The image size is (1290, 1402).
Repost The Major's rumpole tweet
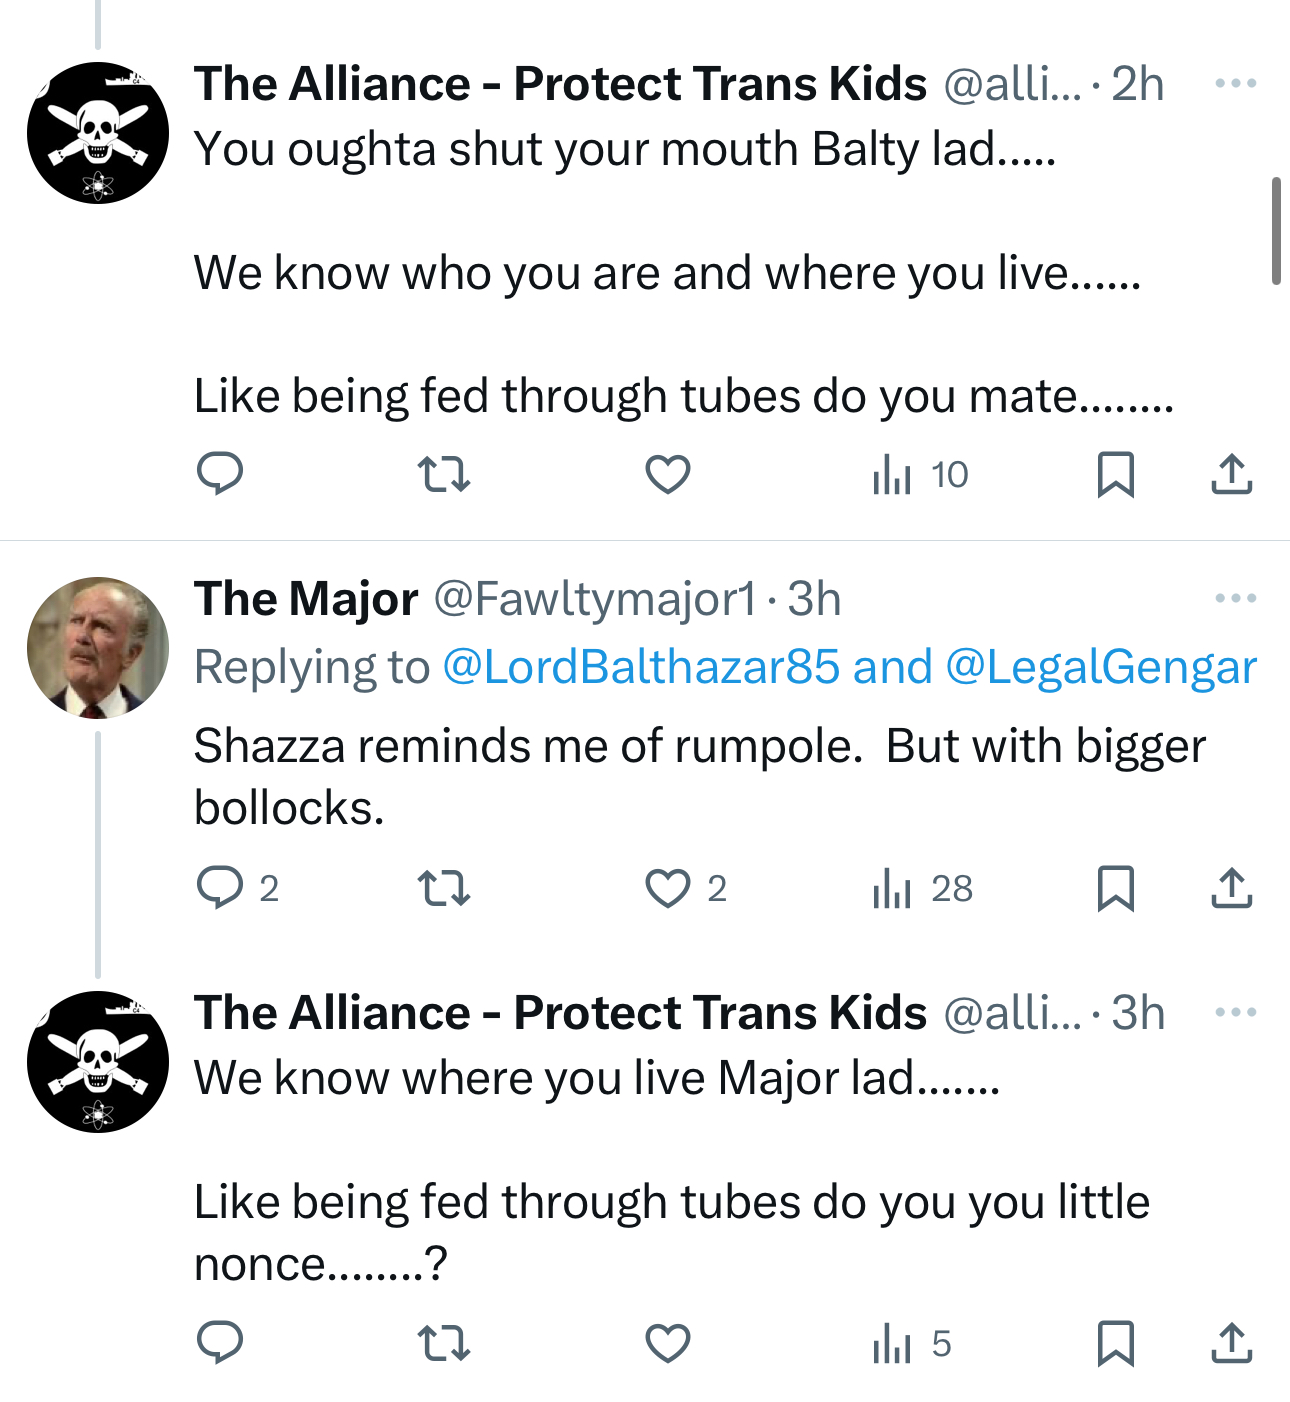(443, 888)
